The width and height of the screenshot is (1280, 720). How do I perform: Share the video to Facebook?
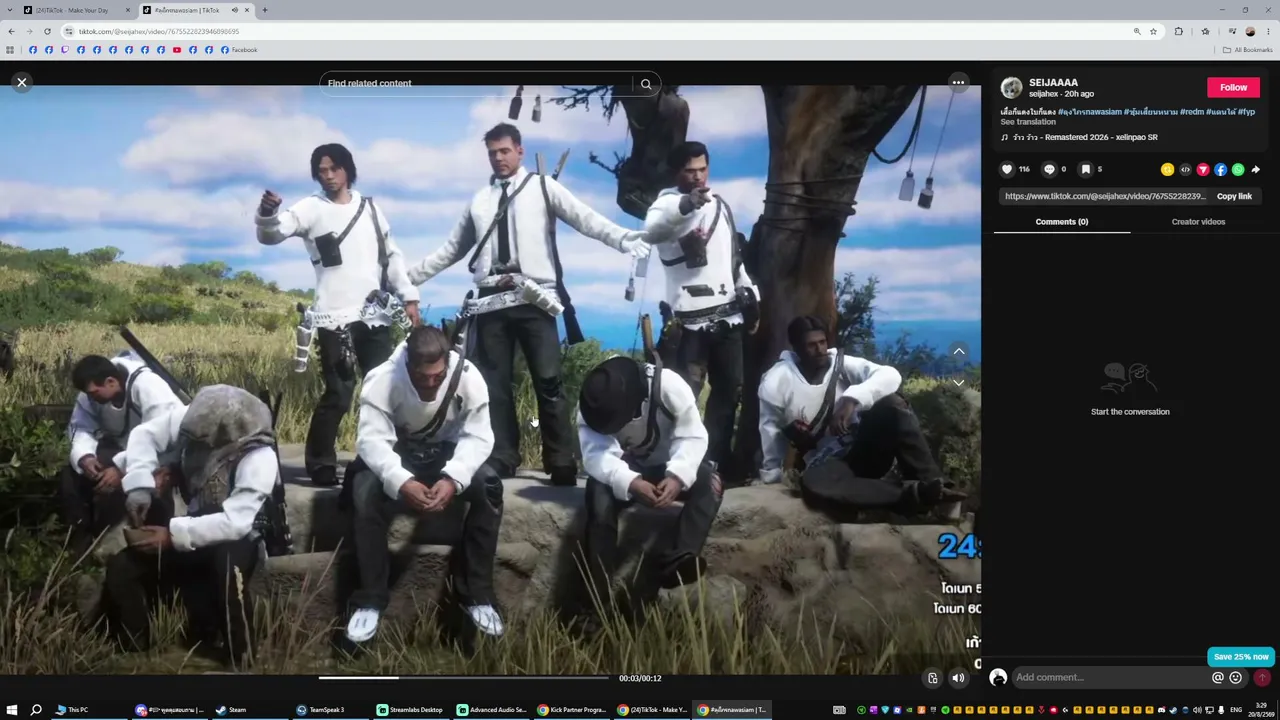(1220, 170)
